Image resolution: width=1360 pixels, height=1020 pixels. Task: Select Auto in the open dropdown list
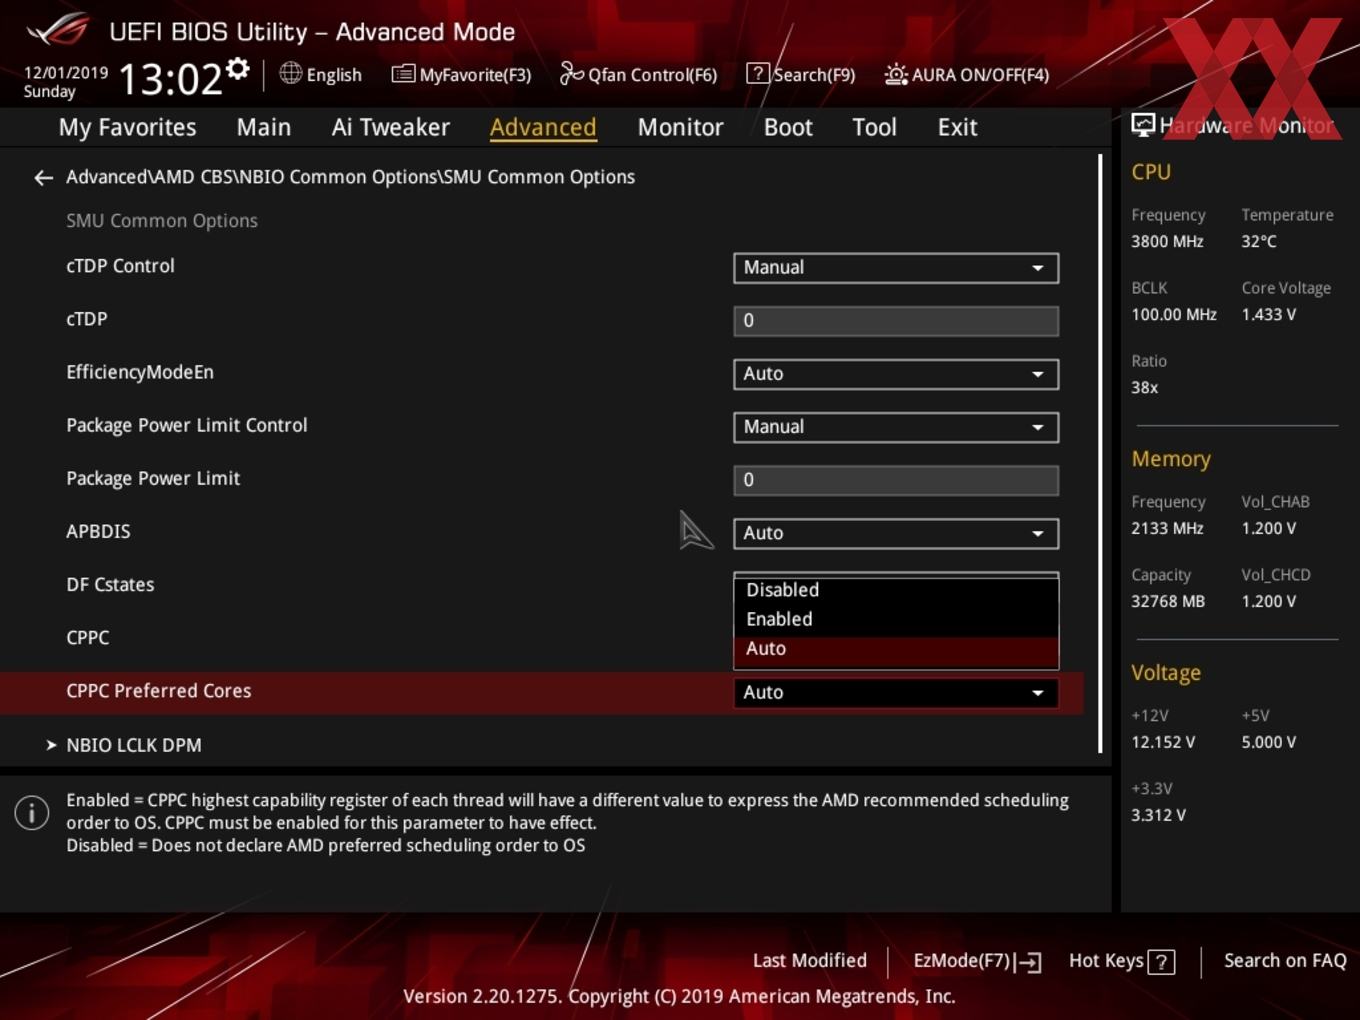tap(896, 649)
